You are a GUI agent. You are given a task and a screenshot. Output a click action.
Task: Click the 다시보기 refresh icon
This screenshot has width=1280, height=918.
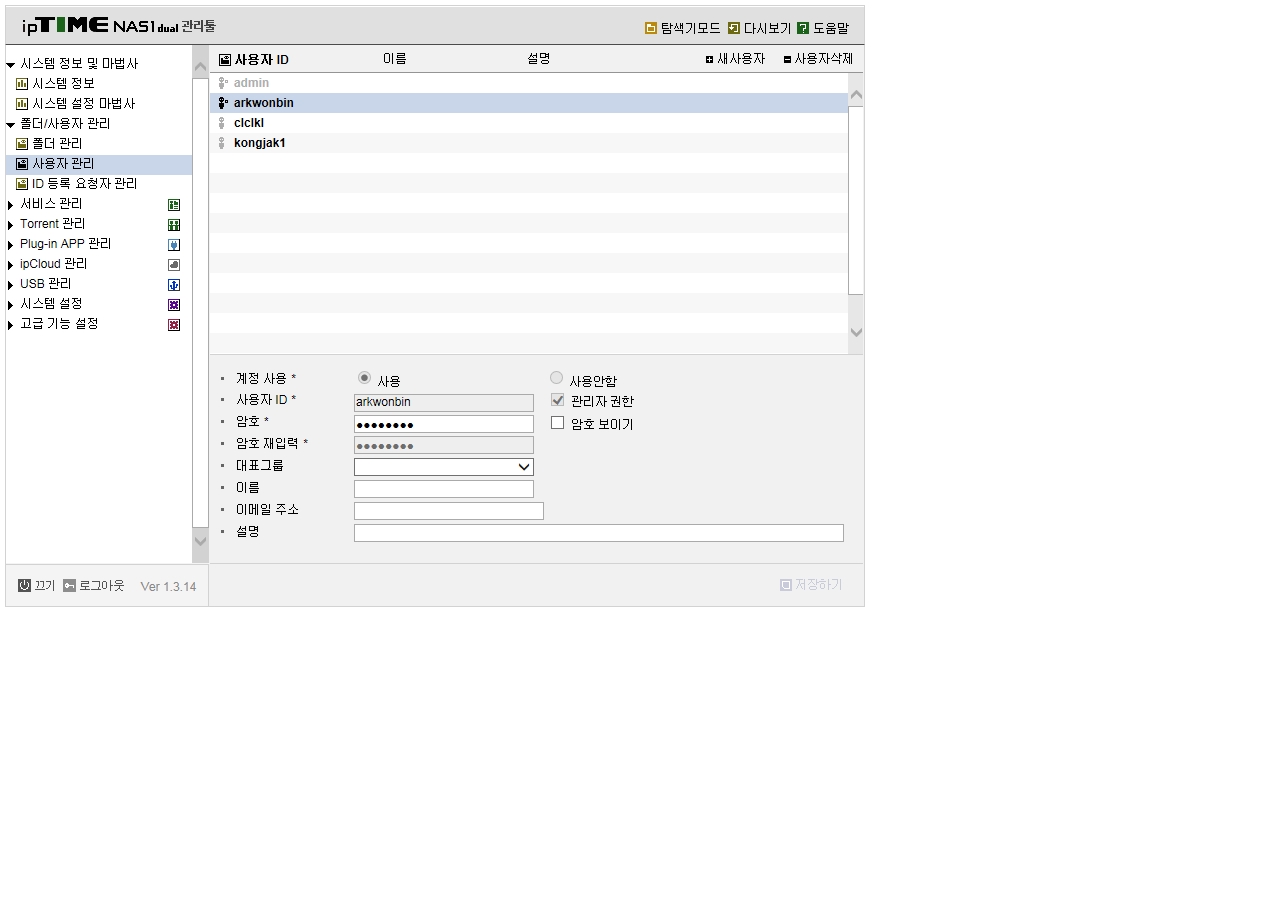pyautogui.click(x=734, y=28)
